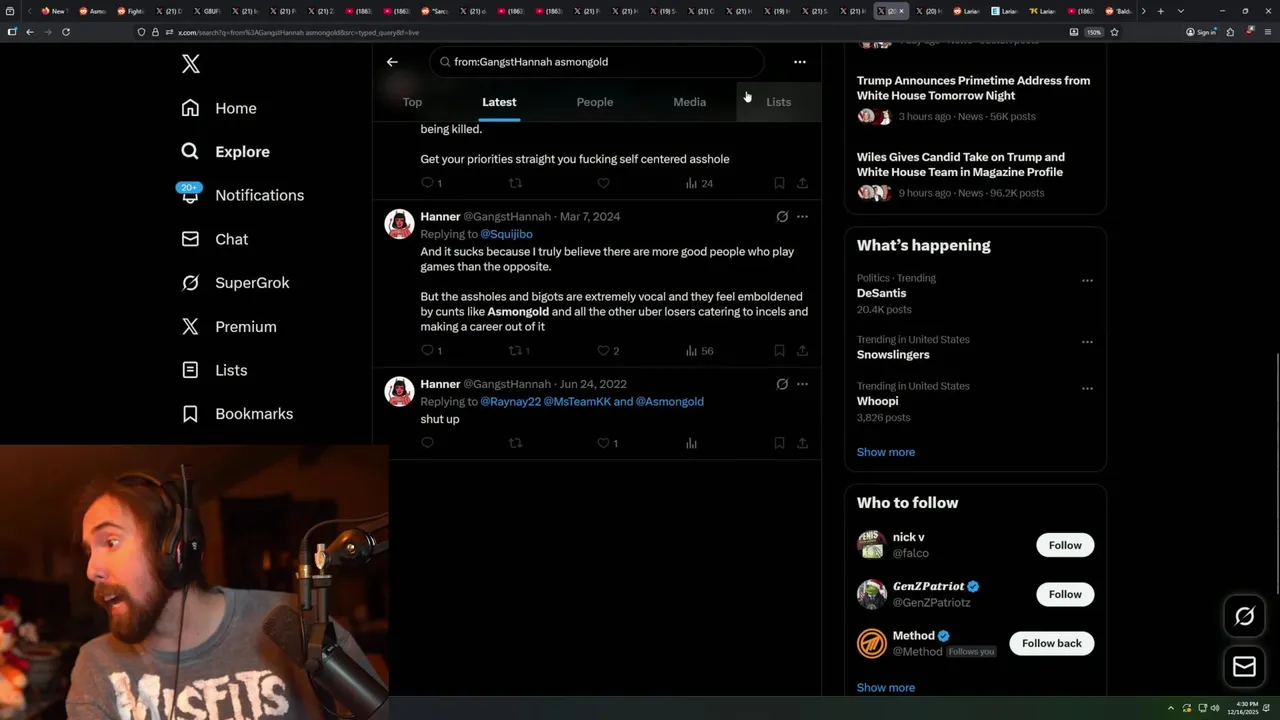Image resolution: width=1280 pixels, height=720 pixels.
Task: Reply to the 'shut up' post
Action: coord(428,443)
